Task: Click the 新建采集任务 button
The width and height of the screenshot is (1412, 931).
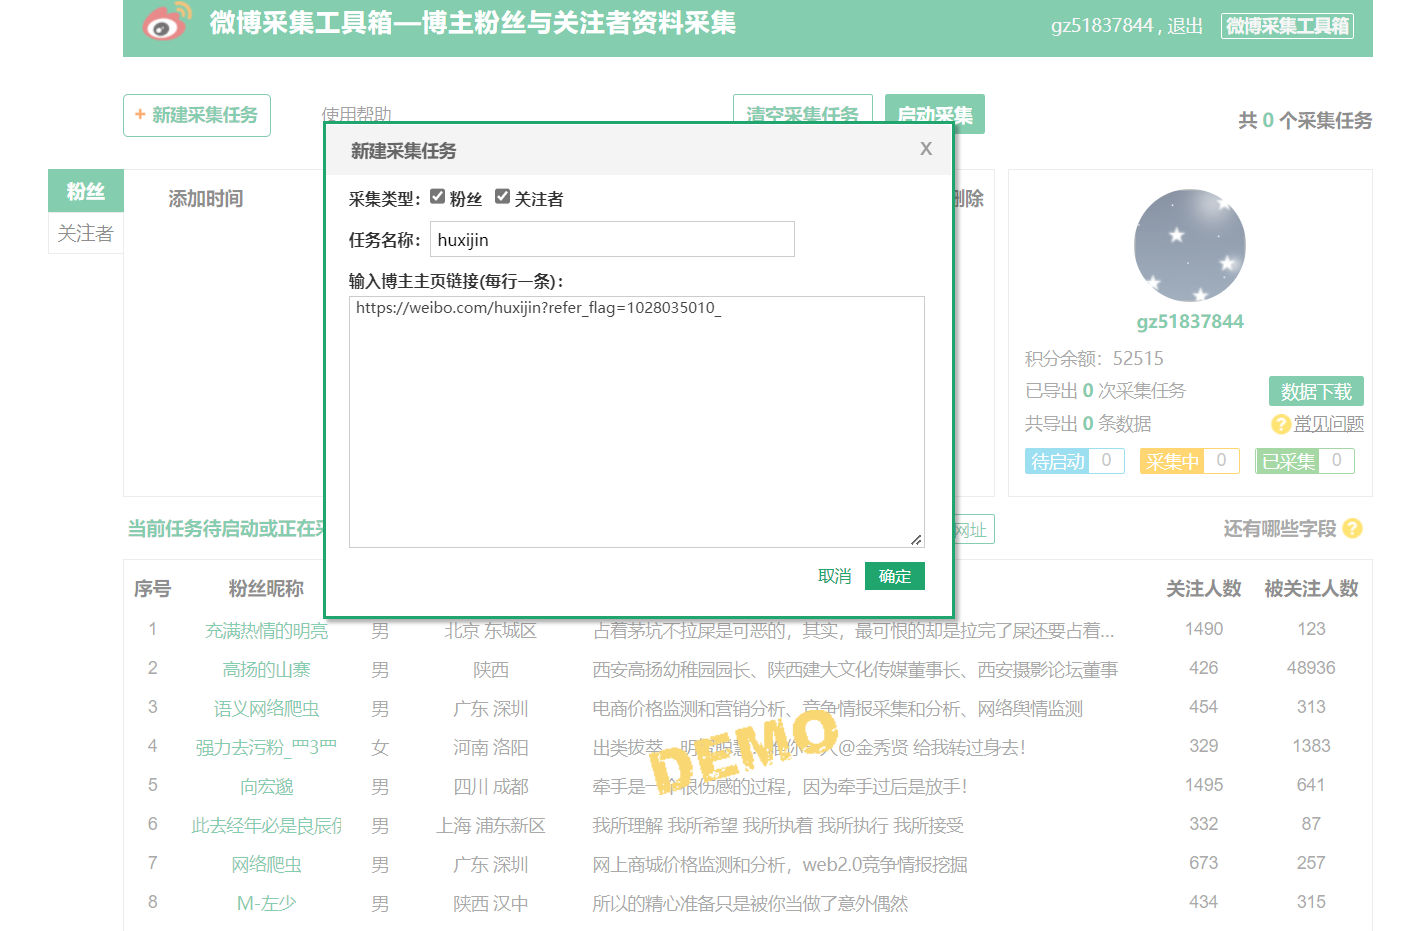Action: point(197,115)
